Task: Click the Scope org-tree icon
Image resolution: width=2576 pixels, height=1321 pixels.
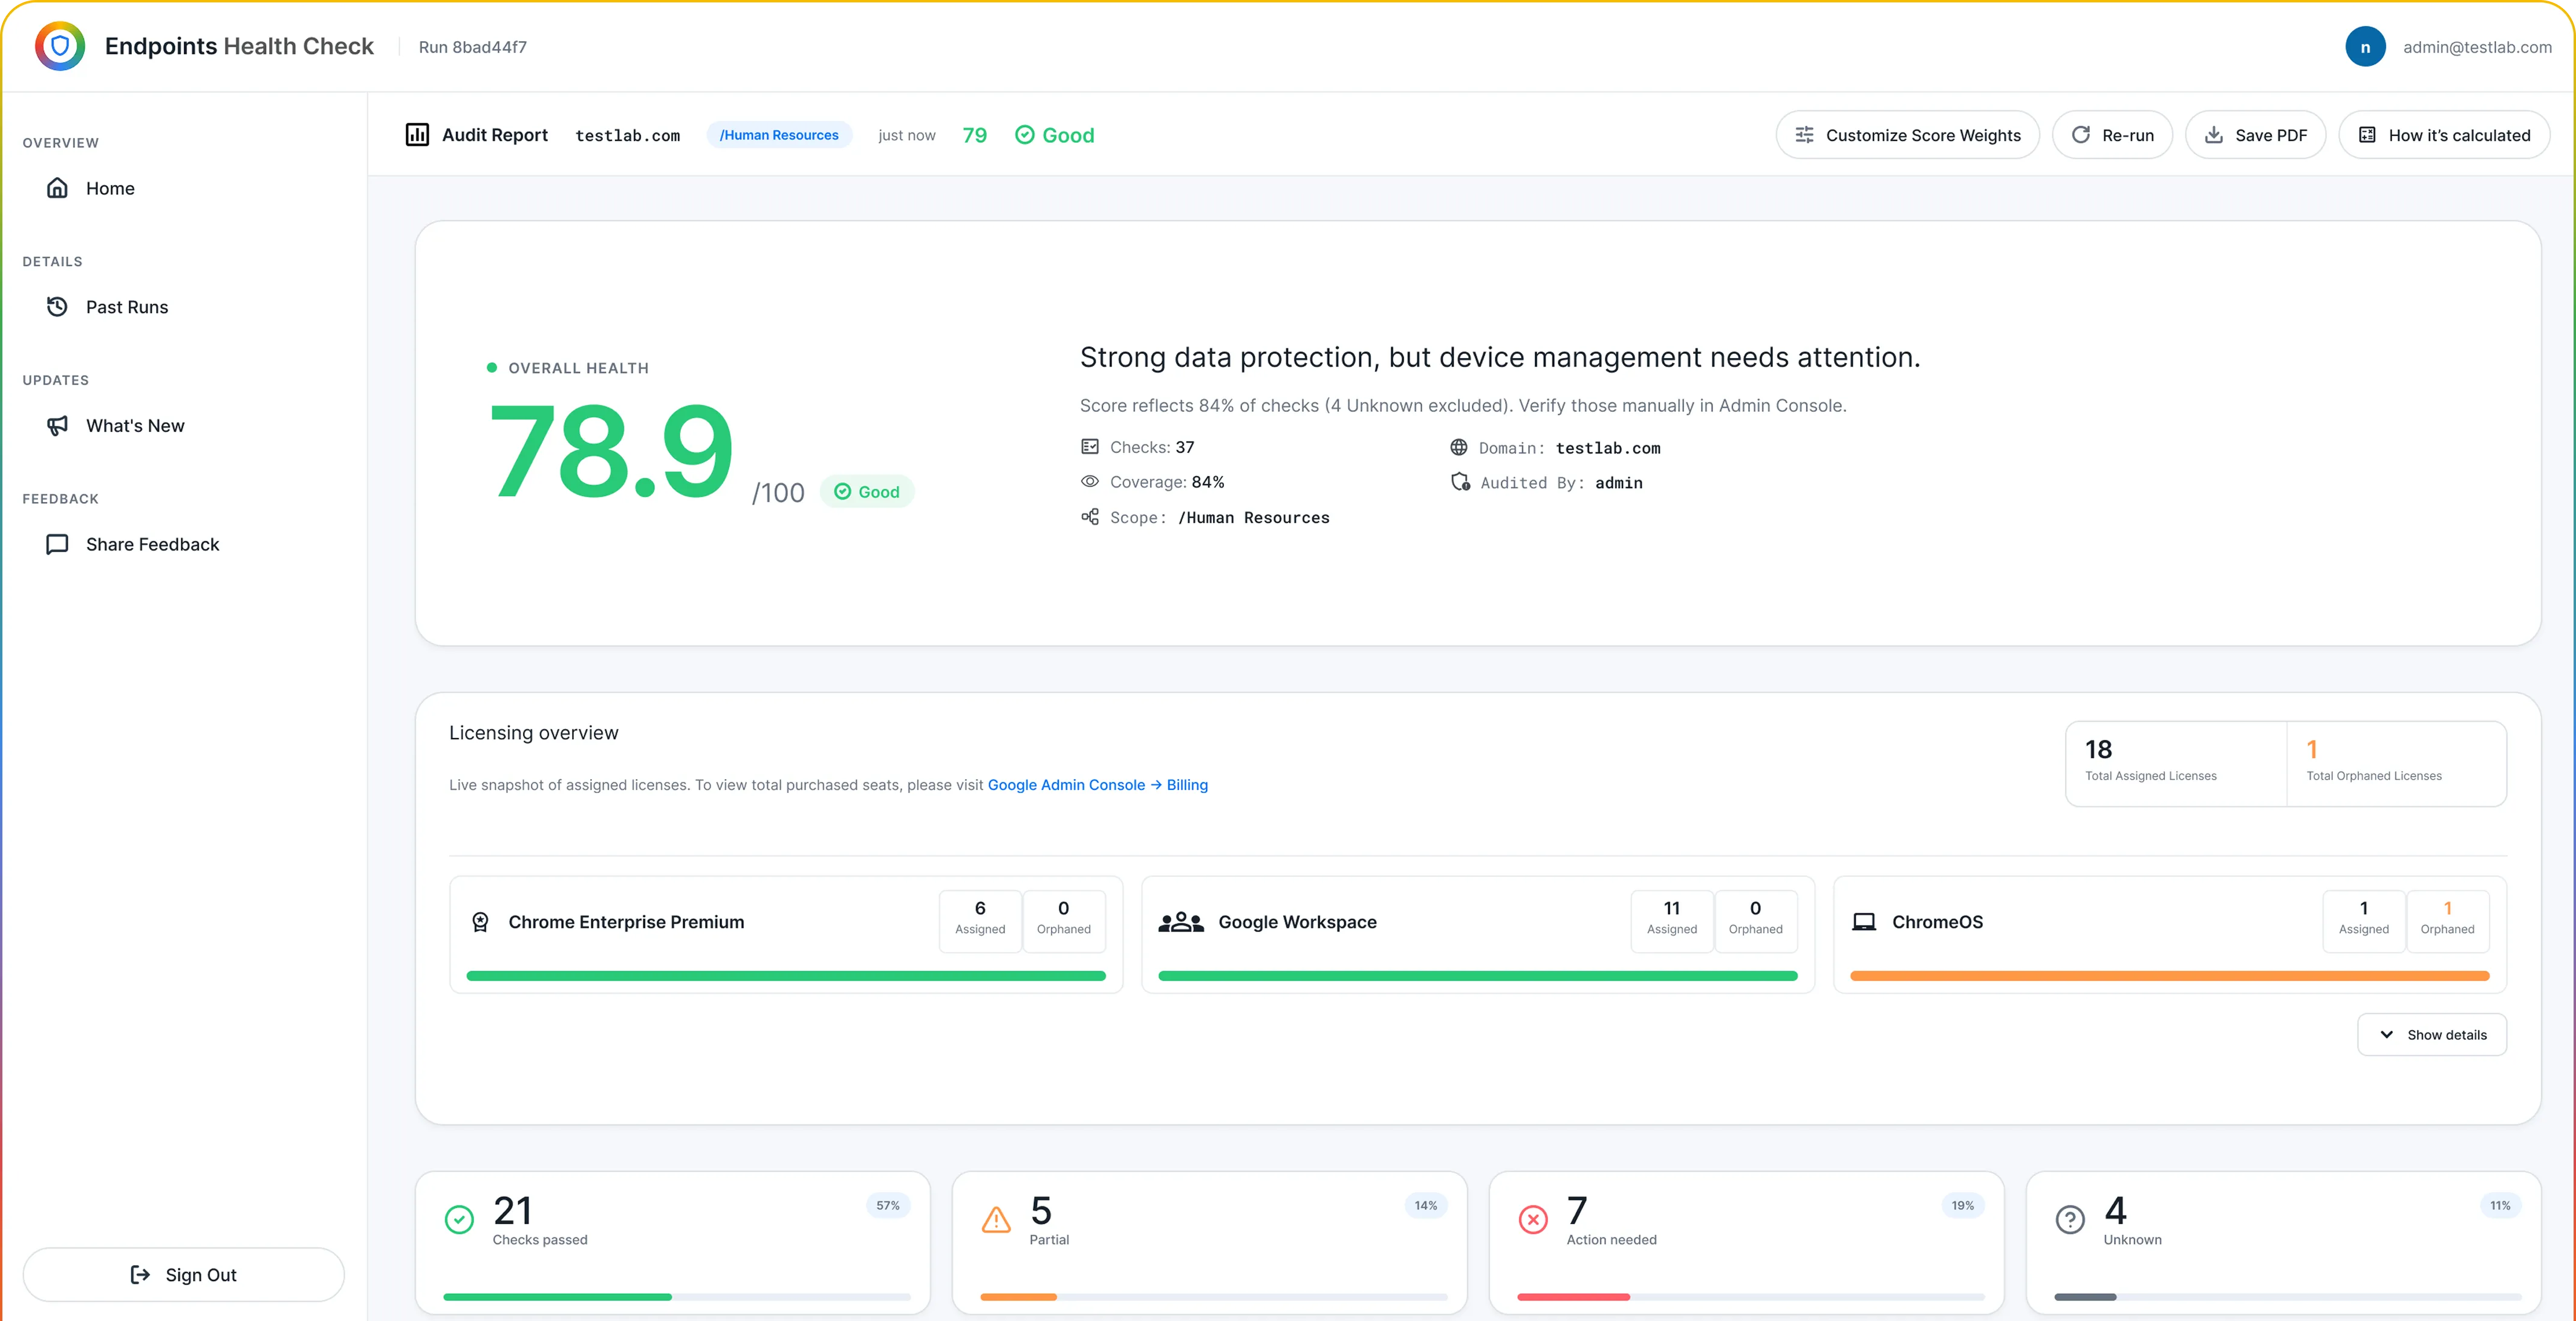Action: point(1090,516)
